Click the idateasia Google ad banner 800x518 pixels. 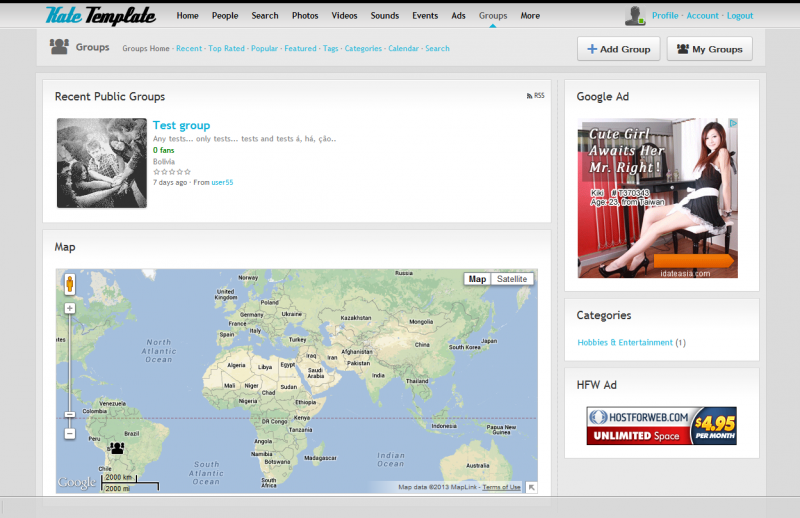click(658, 199)
